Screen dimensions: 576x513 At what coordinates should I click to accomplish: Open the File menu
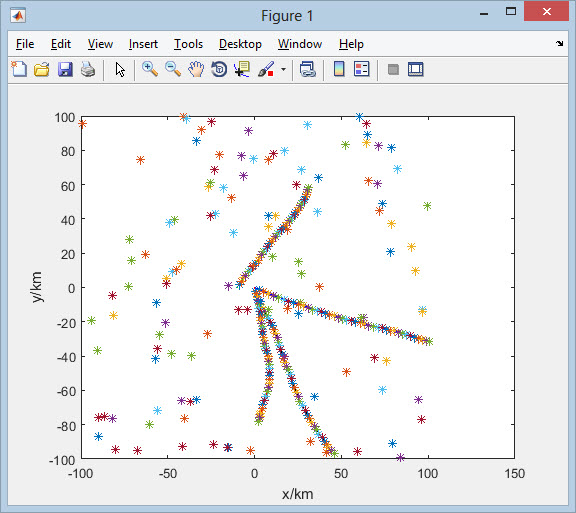coord(25,44)
